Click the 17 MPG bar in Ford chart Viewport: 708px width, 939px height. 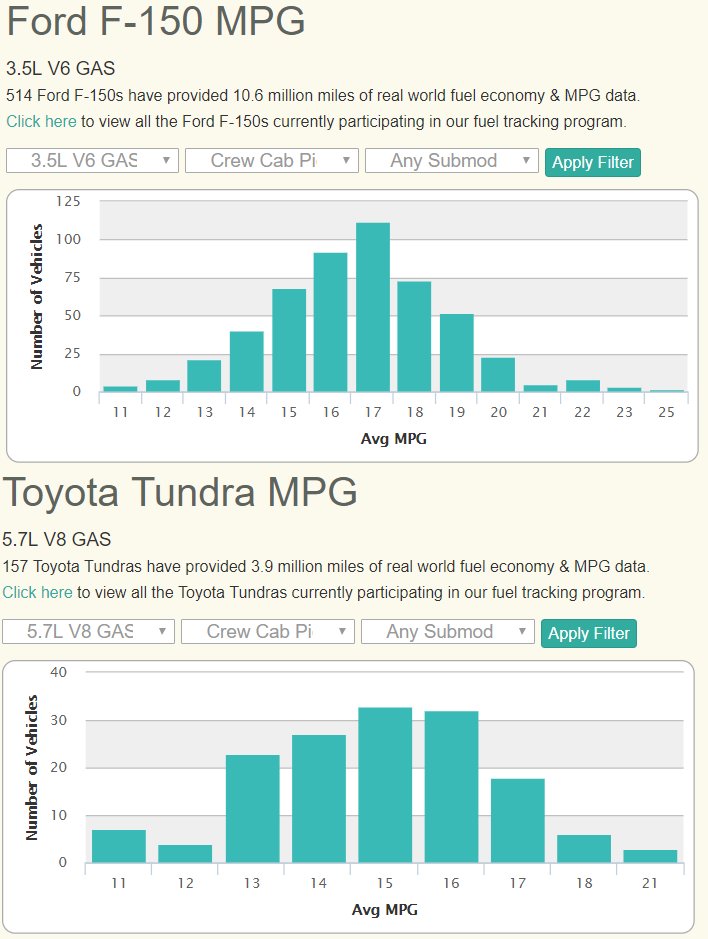(373, 307)
